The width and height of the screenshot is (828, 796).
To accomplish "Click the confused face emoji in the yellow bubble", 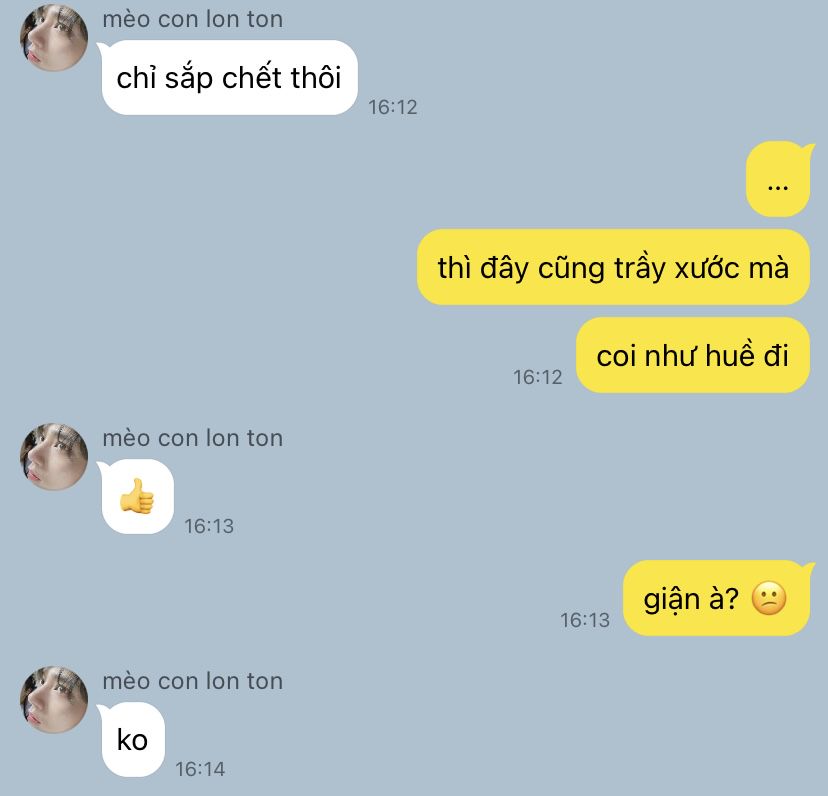I will pyautogui.click(x=769, y=598).
